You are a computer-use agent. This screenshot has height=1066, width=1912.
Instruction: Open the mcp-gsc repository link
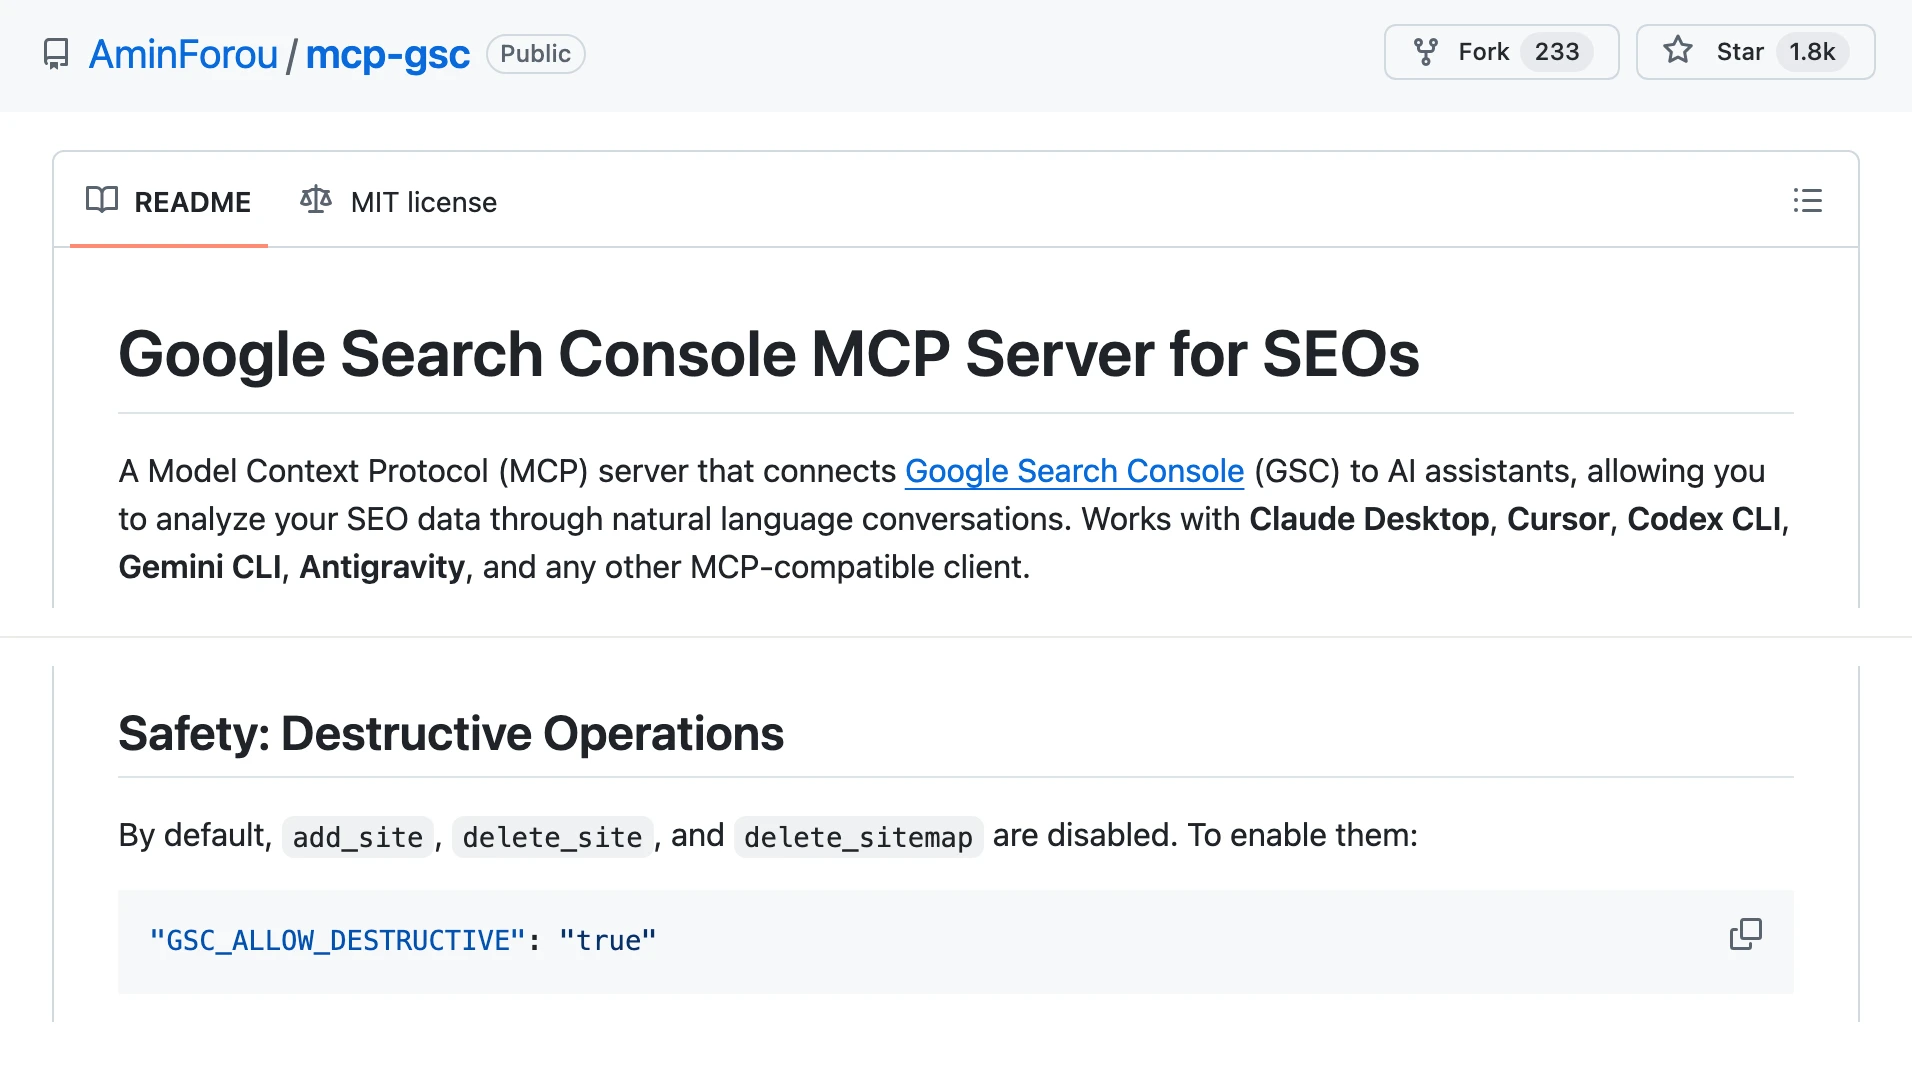pos(387,54)
